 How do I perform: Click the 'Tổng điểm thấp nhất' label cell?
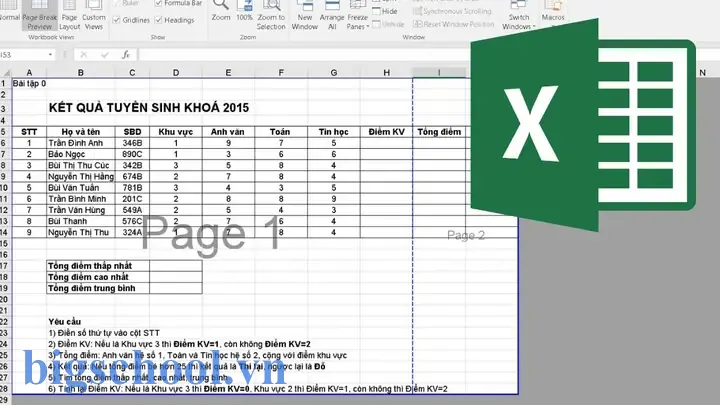coord(98,266)
